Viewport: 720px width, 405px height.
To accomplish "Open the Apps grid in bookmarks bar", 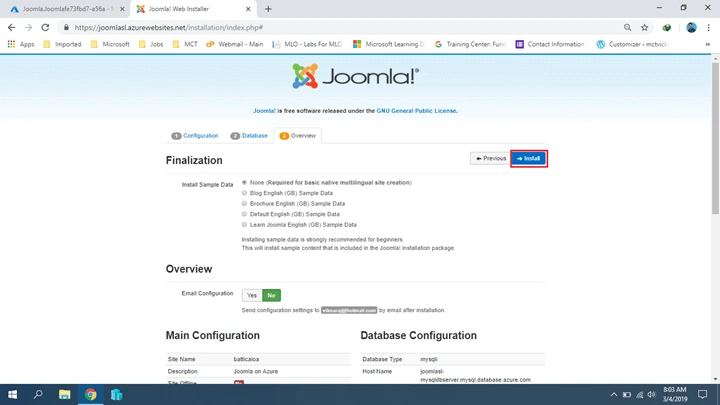I will coord(21,44).
